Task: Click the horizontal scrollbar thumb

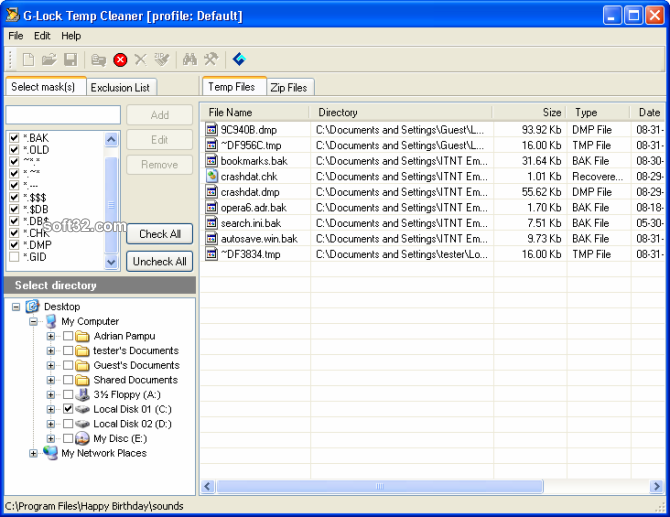Action: (380, 486)
